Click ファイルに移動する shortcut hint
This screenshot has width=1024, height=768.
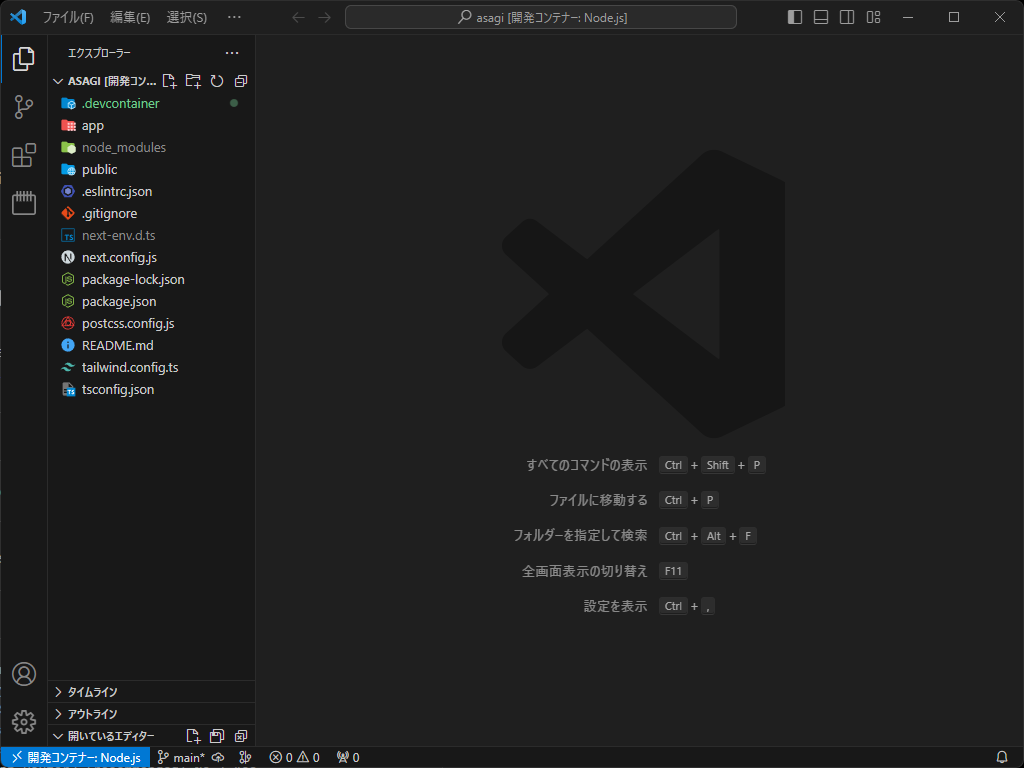[598, 500]
